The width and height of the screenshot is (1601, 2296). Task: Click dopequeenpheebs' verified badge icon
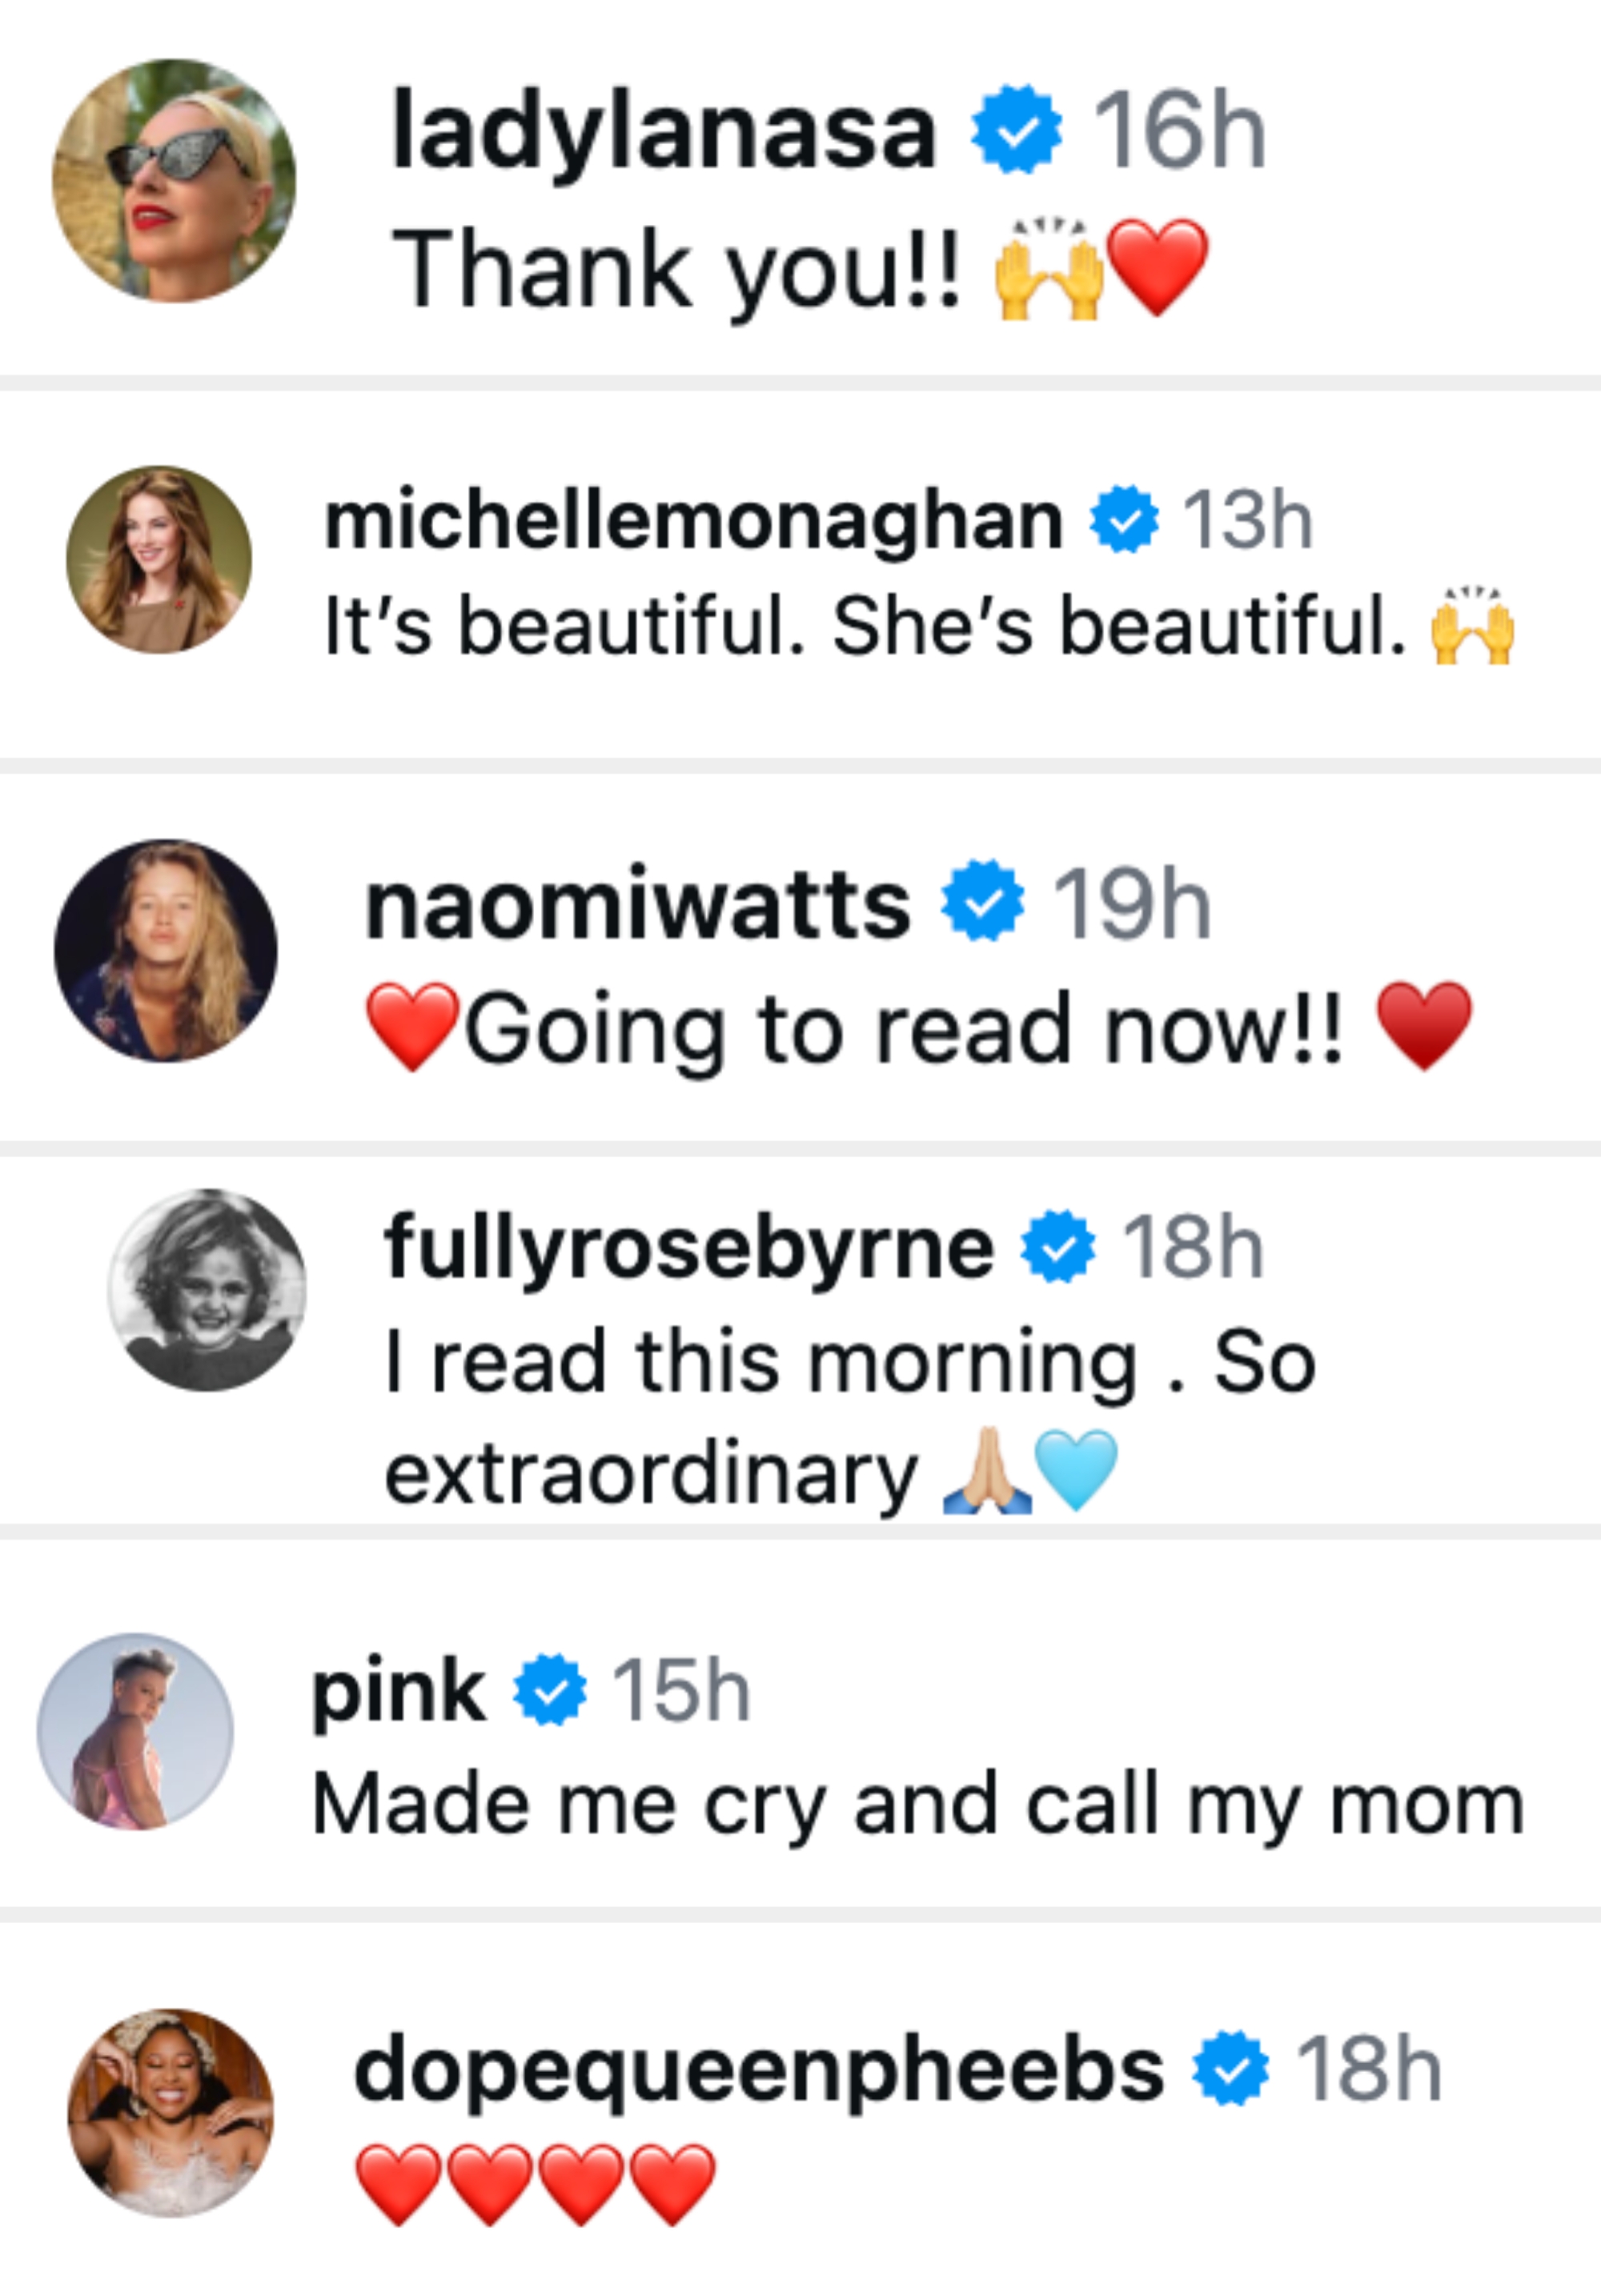[1230, 2068]
